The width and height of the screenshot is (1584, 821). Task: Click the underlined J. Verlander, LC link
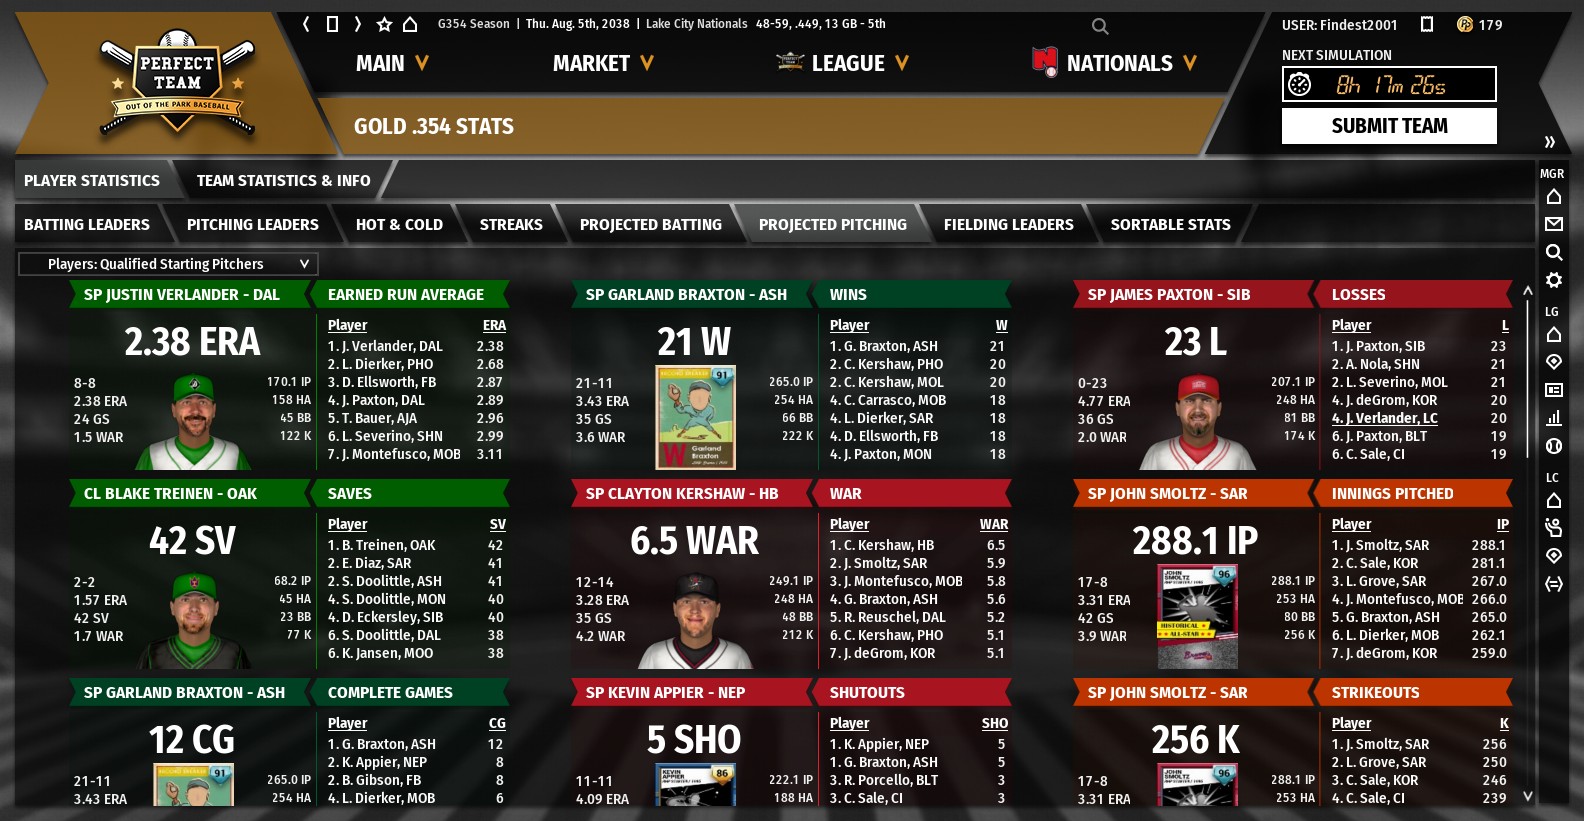click(x=1385, y=418)
